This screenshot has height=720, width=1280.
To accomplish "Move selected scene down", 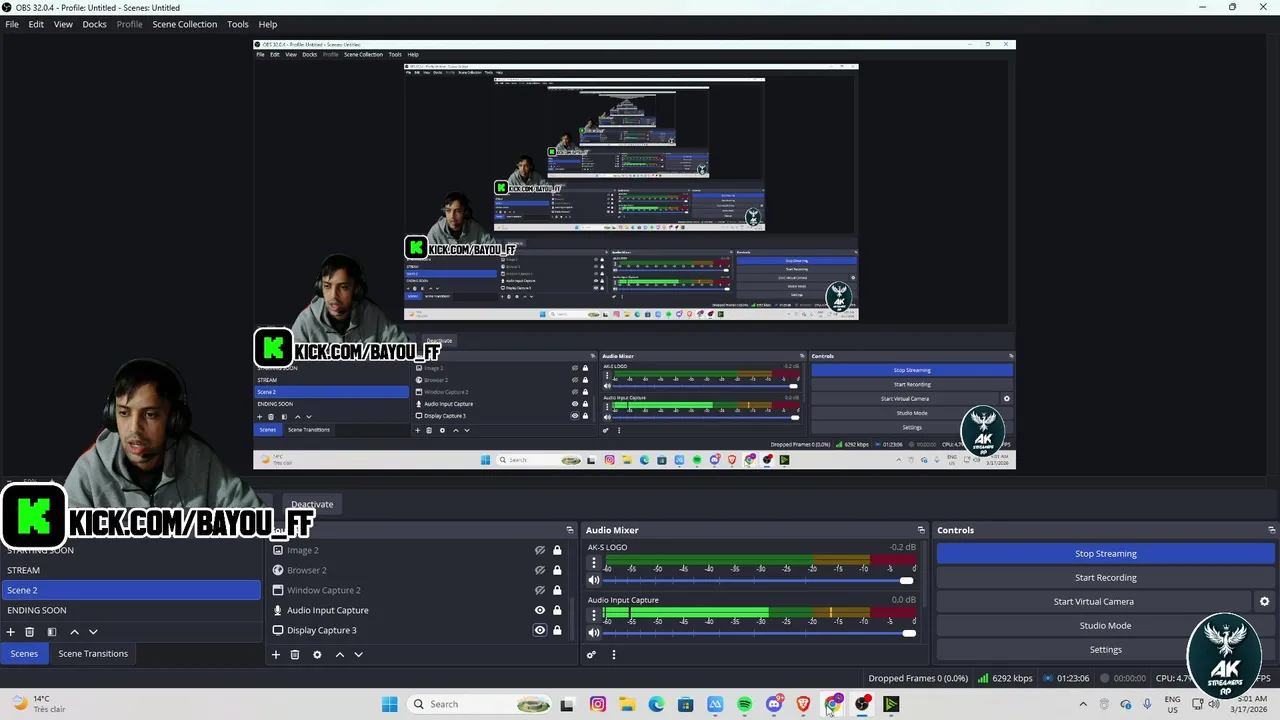I will (x=93, y=632).
